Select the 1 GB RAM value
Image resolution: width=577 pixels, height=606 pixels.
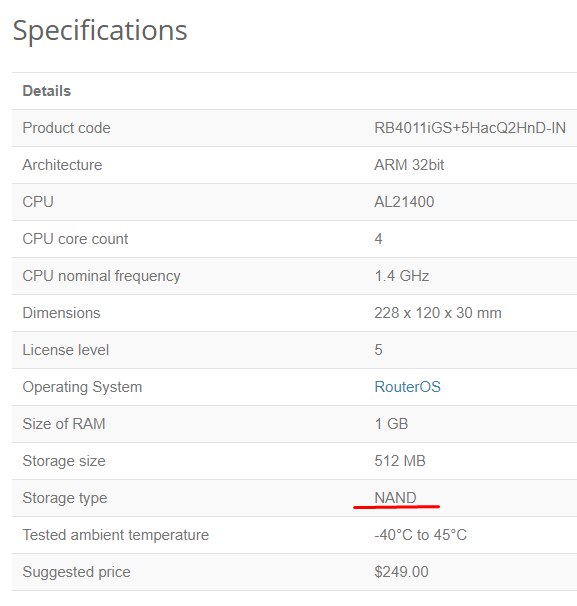click(x=391, y=424)
